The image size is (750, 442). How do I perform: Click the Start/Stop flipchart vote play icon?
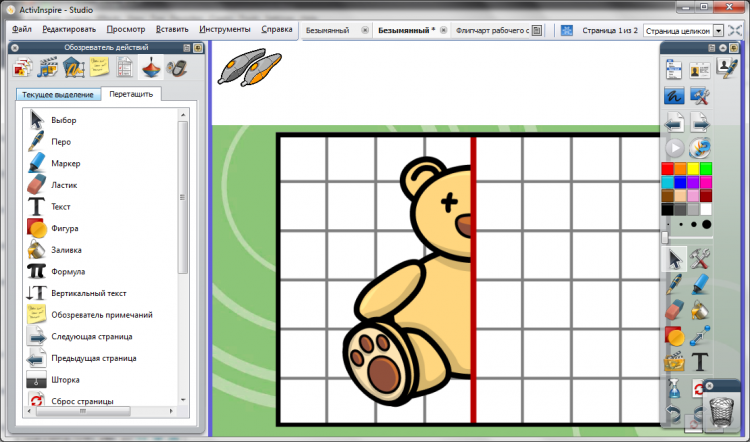pyautogui.click(x=674, y=148)
